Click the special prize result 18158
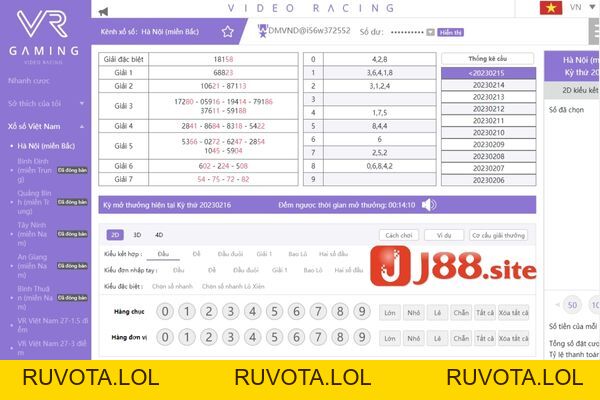The width and height of the screenshot is (600, 400). [223, 59]
